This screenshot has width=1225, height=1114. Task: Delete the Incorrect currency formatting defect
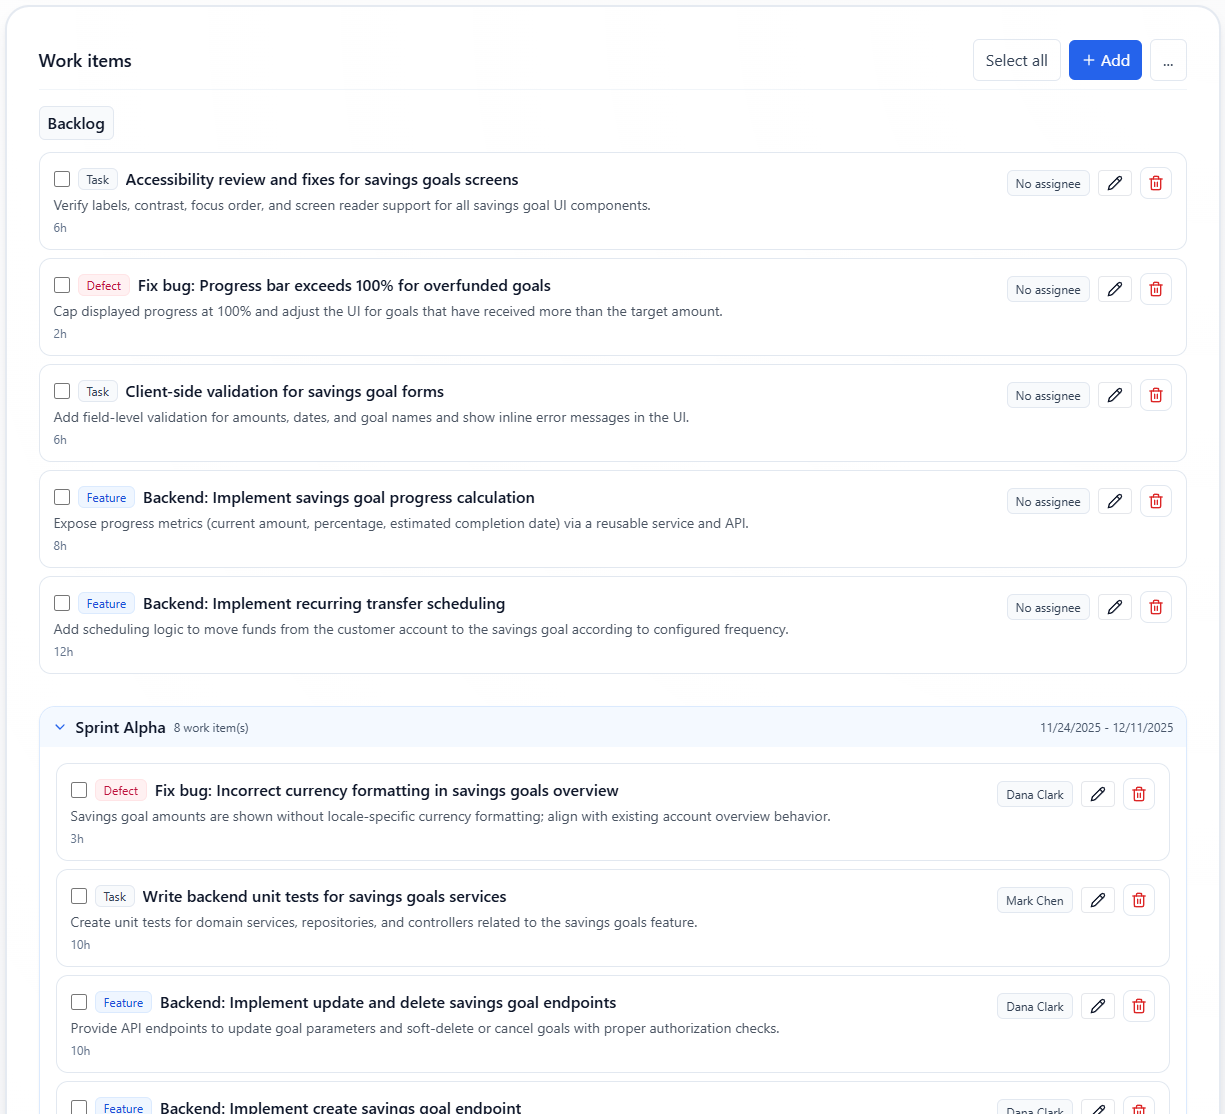pyautogui.click(x=1138, y=794)
